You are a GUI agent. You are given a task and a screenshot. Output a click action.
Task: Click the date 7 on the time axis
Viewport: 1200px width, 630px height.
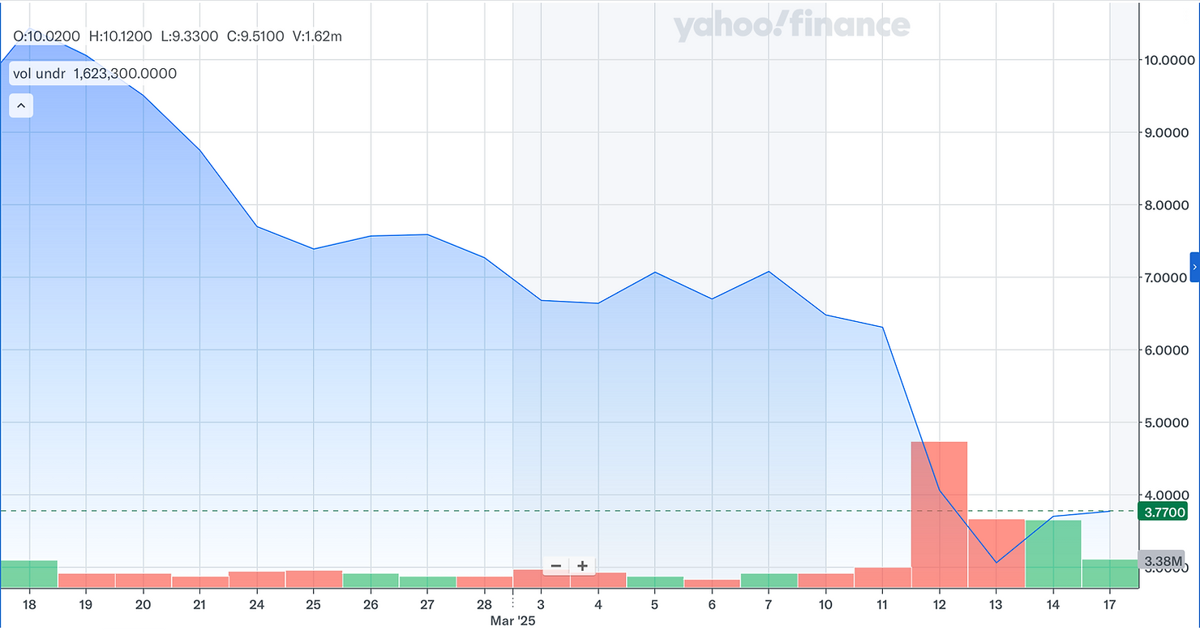pyautogui.click(x=768, y=604)
